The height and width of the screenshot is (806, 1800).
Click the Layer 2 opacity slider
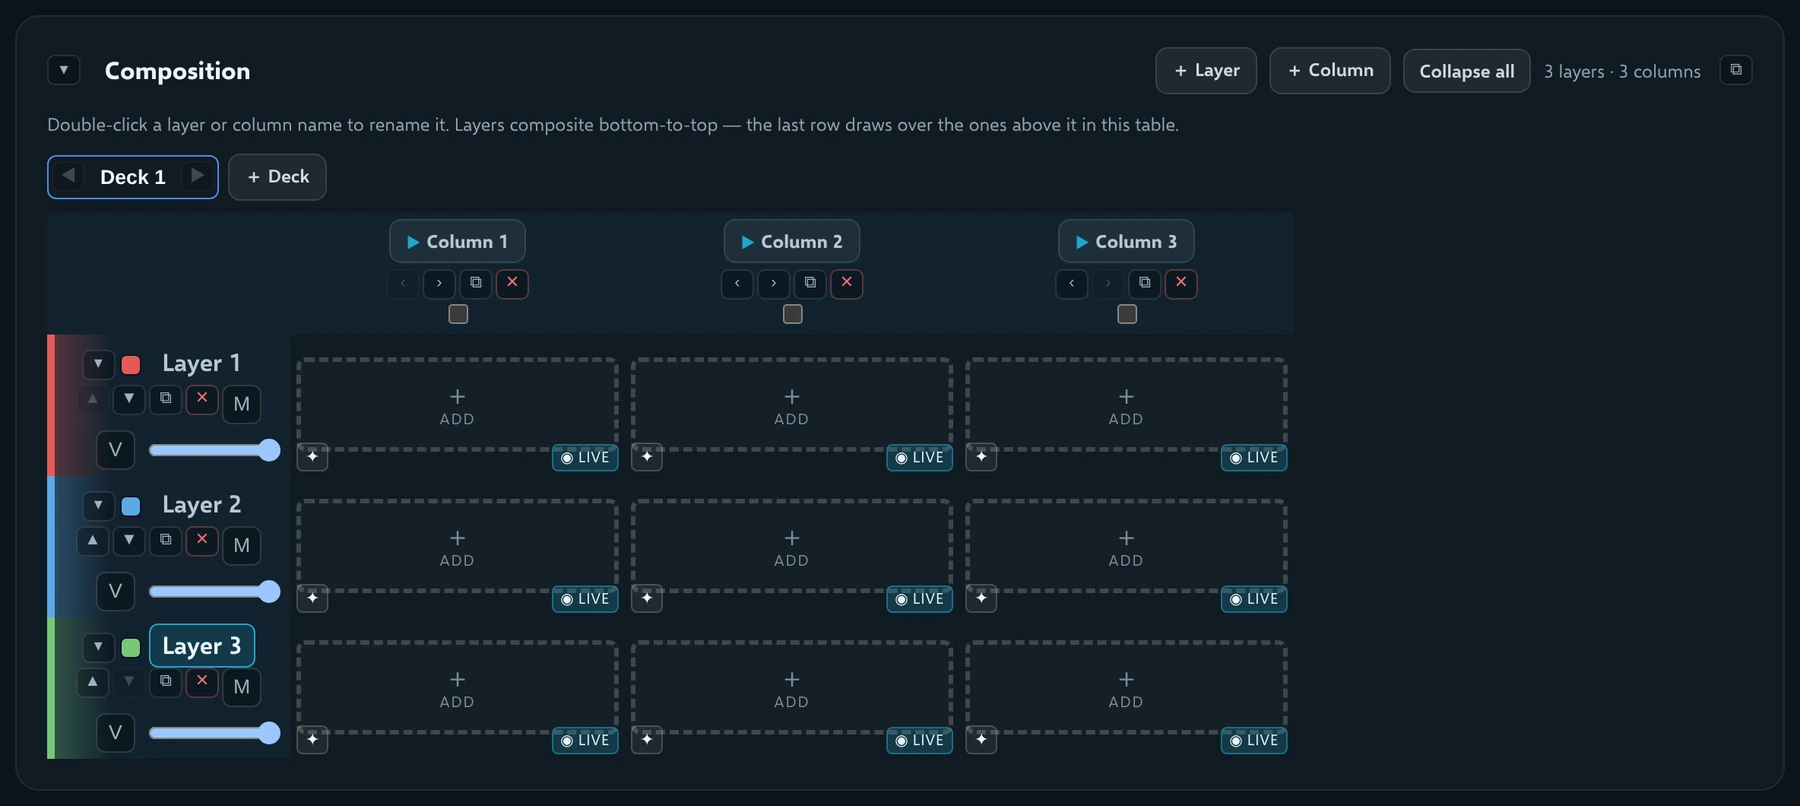coord(214,592)
